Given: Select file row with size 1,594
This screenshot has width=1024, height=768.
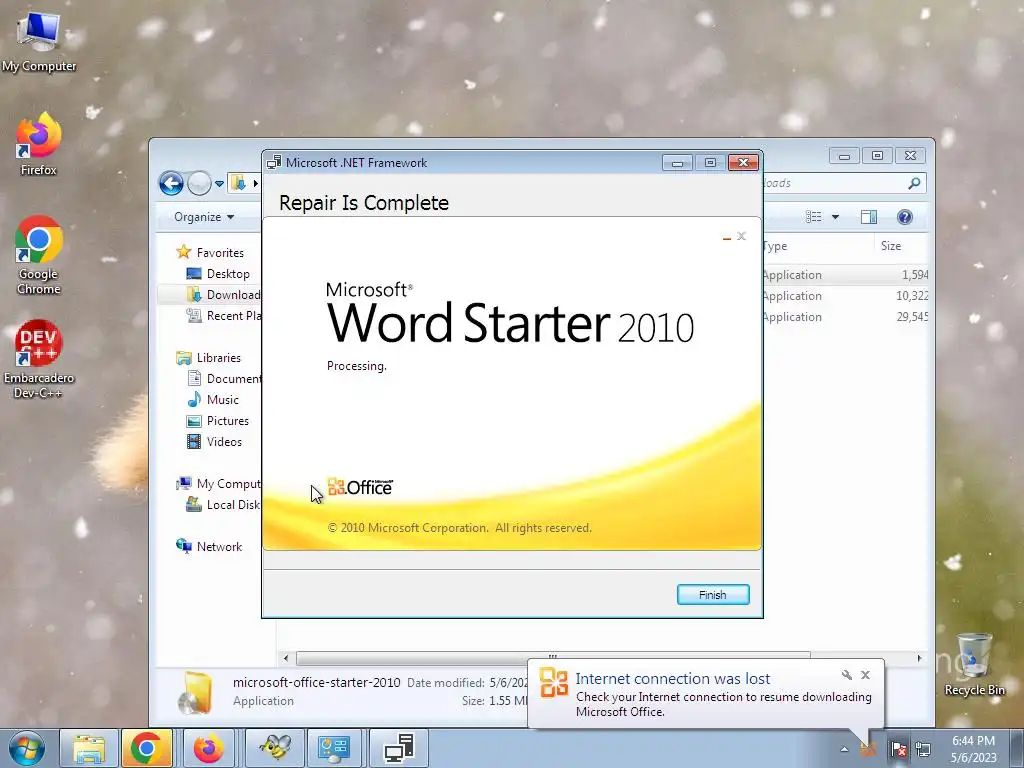Looking at the screenshot, I should tap(845, 275).
